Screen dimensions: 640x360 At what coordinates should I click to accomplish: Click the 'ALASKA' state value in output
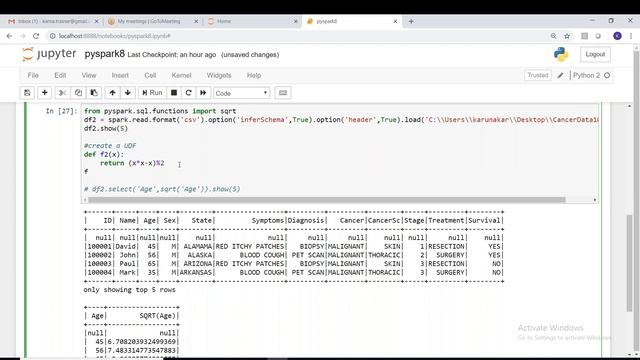point(200,255)
